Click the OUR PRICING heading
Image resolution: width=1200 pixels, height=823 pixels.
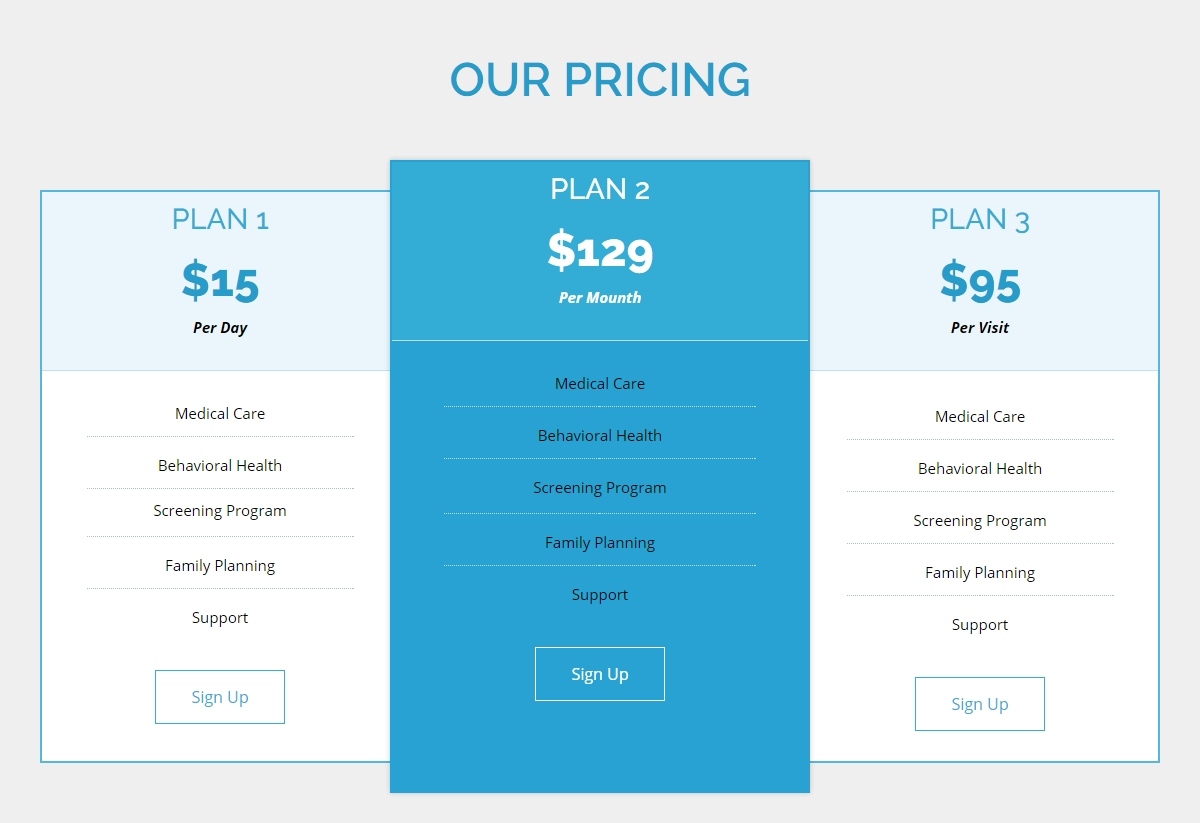point(600,80)
